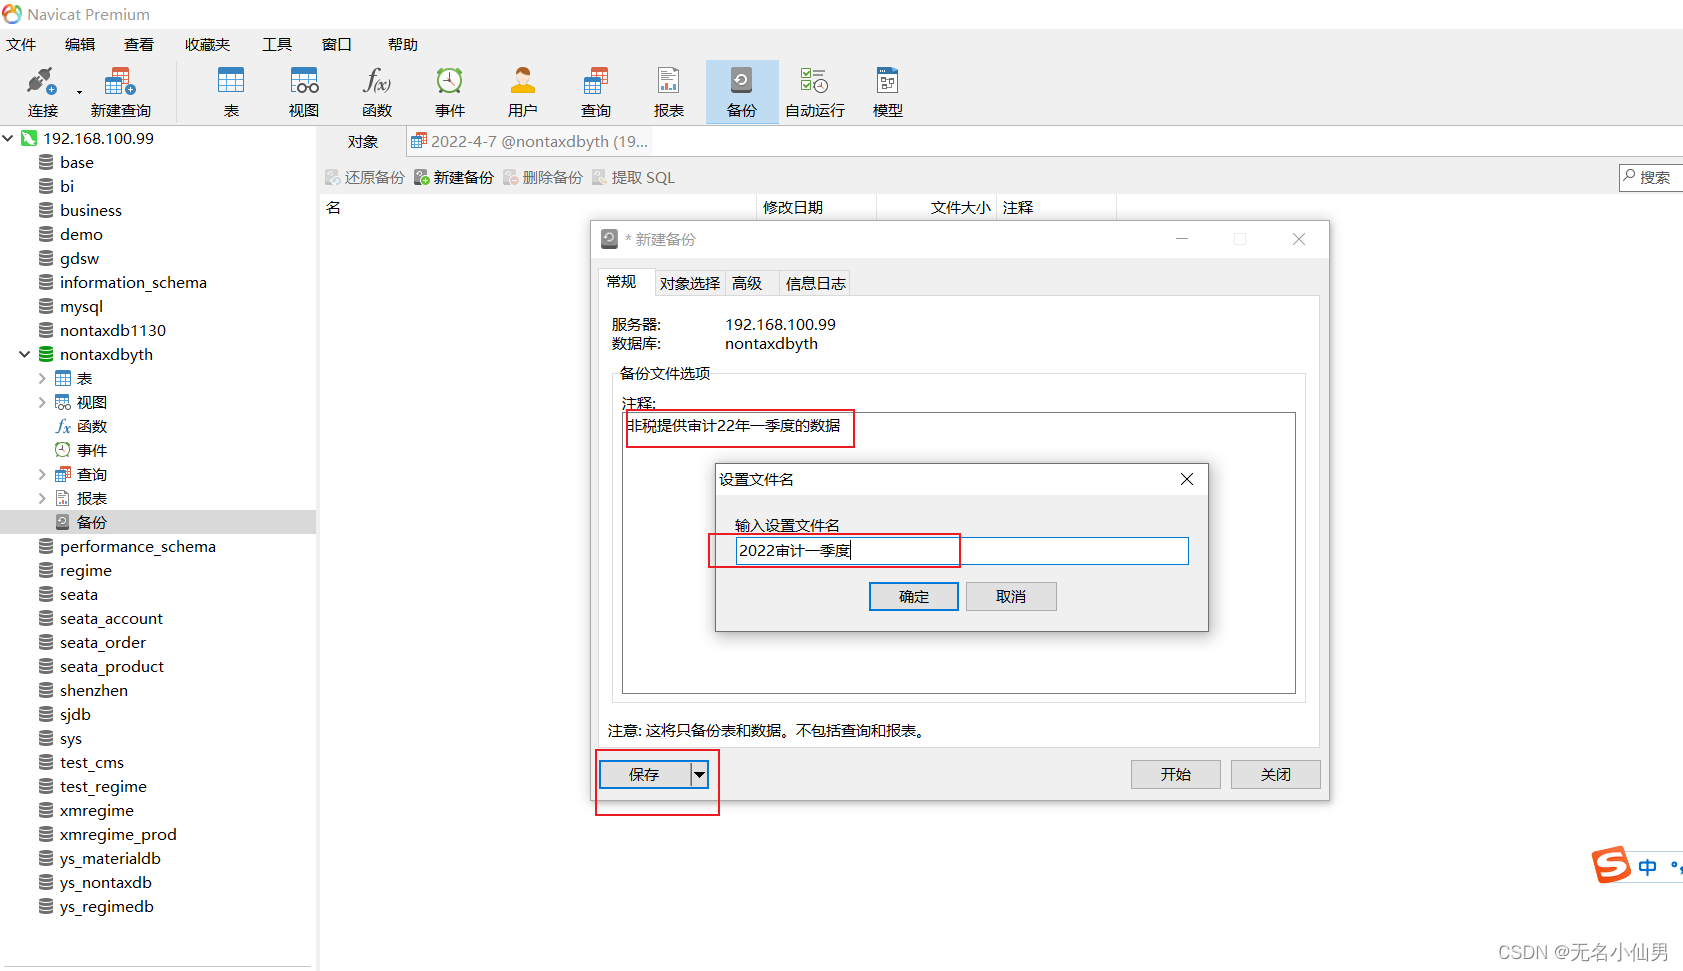The height and width of the screenshot is (971, 1683).
Task: Open the connection dropdown arrow next to 连接
Action: point(79,93)
